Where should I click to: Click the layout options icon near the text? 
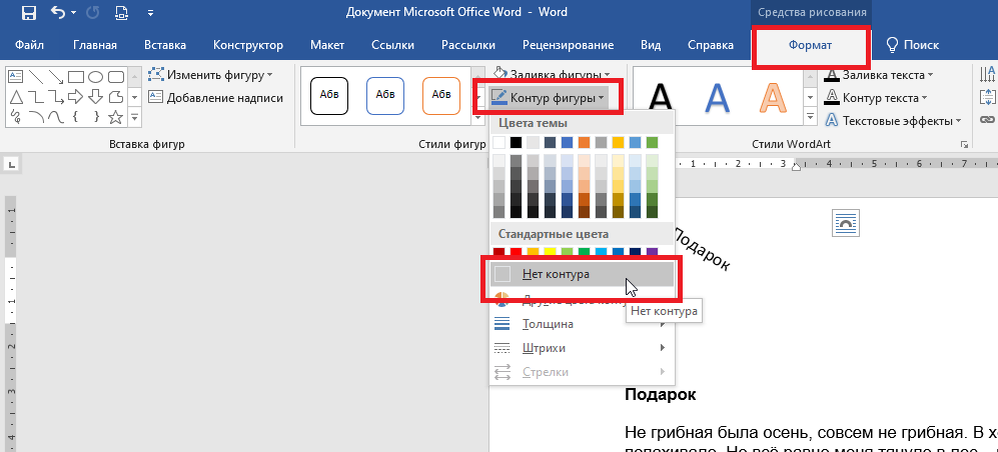(847, 222)
